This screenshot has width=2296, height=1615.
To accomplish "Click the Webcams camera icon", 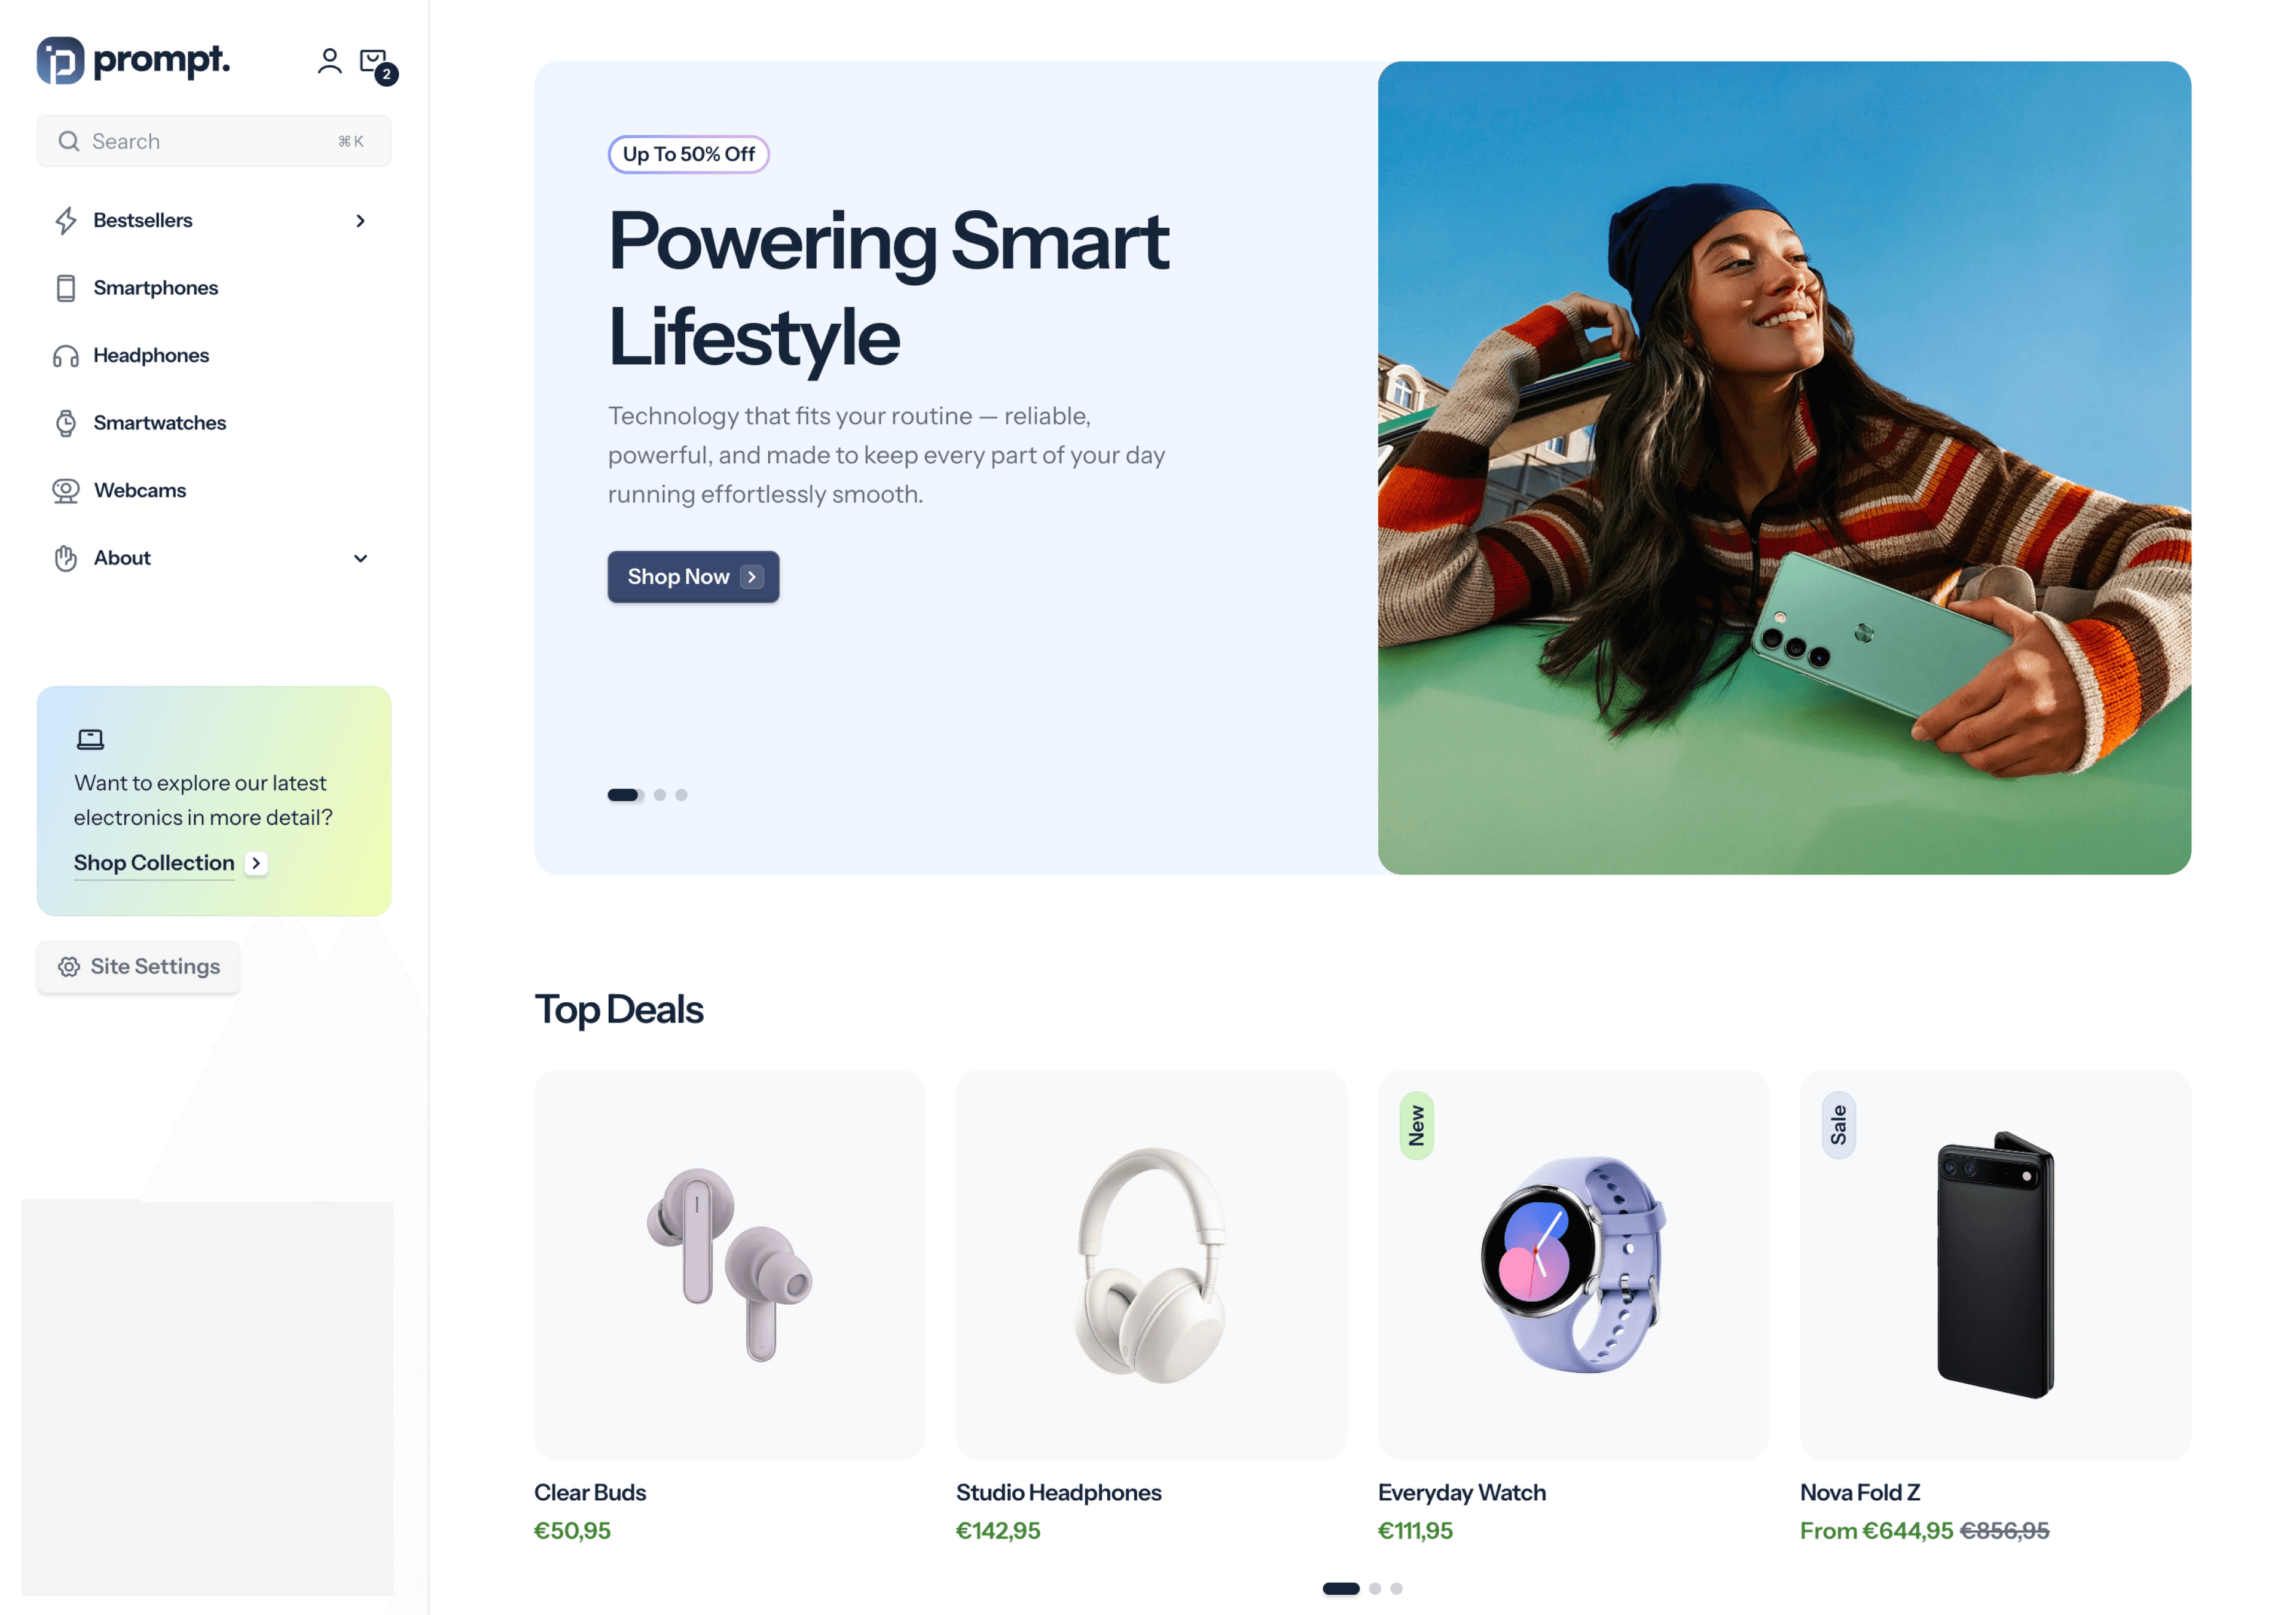I will point(66,491).
